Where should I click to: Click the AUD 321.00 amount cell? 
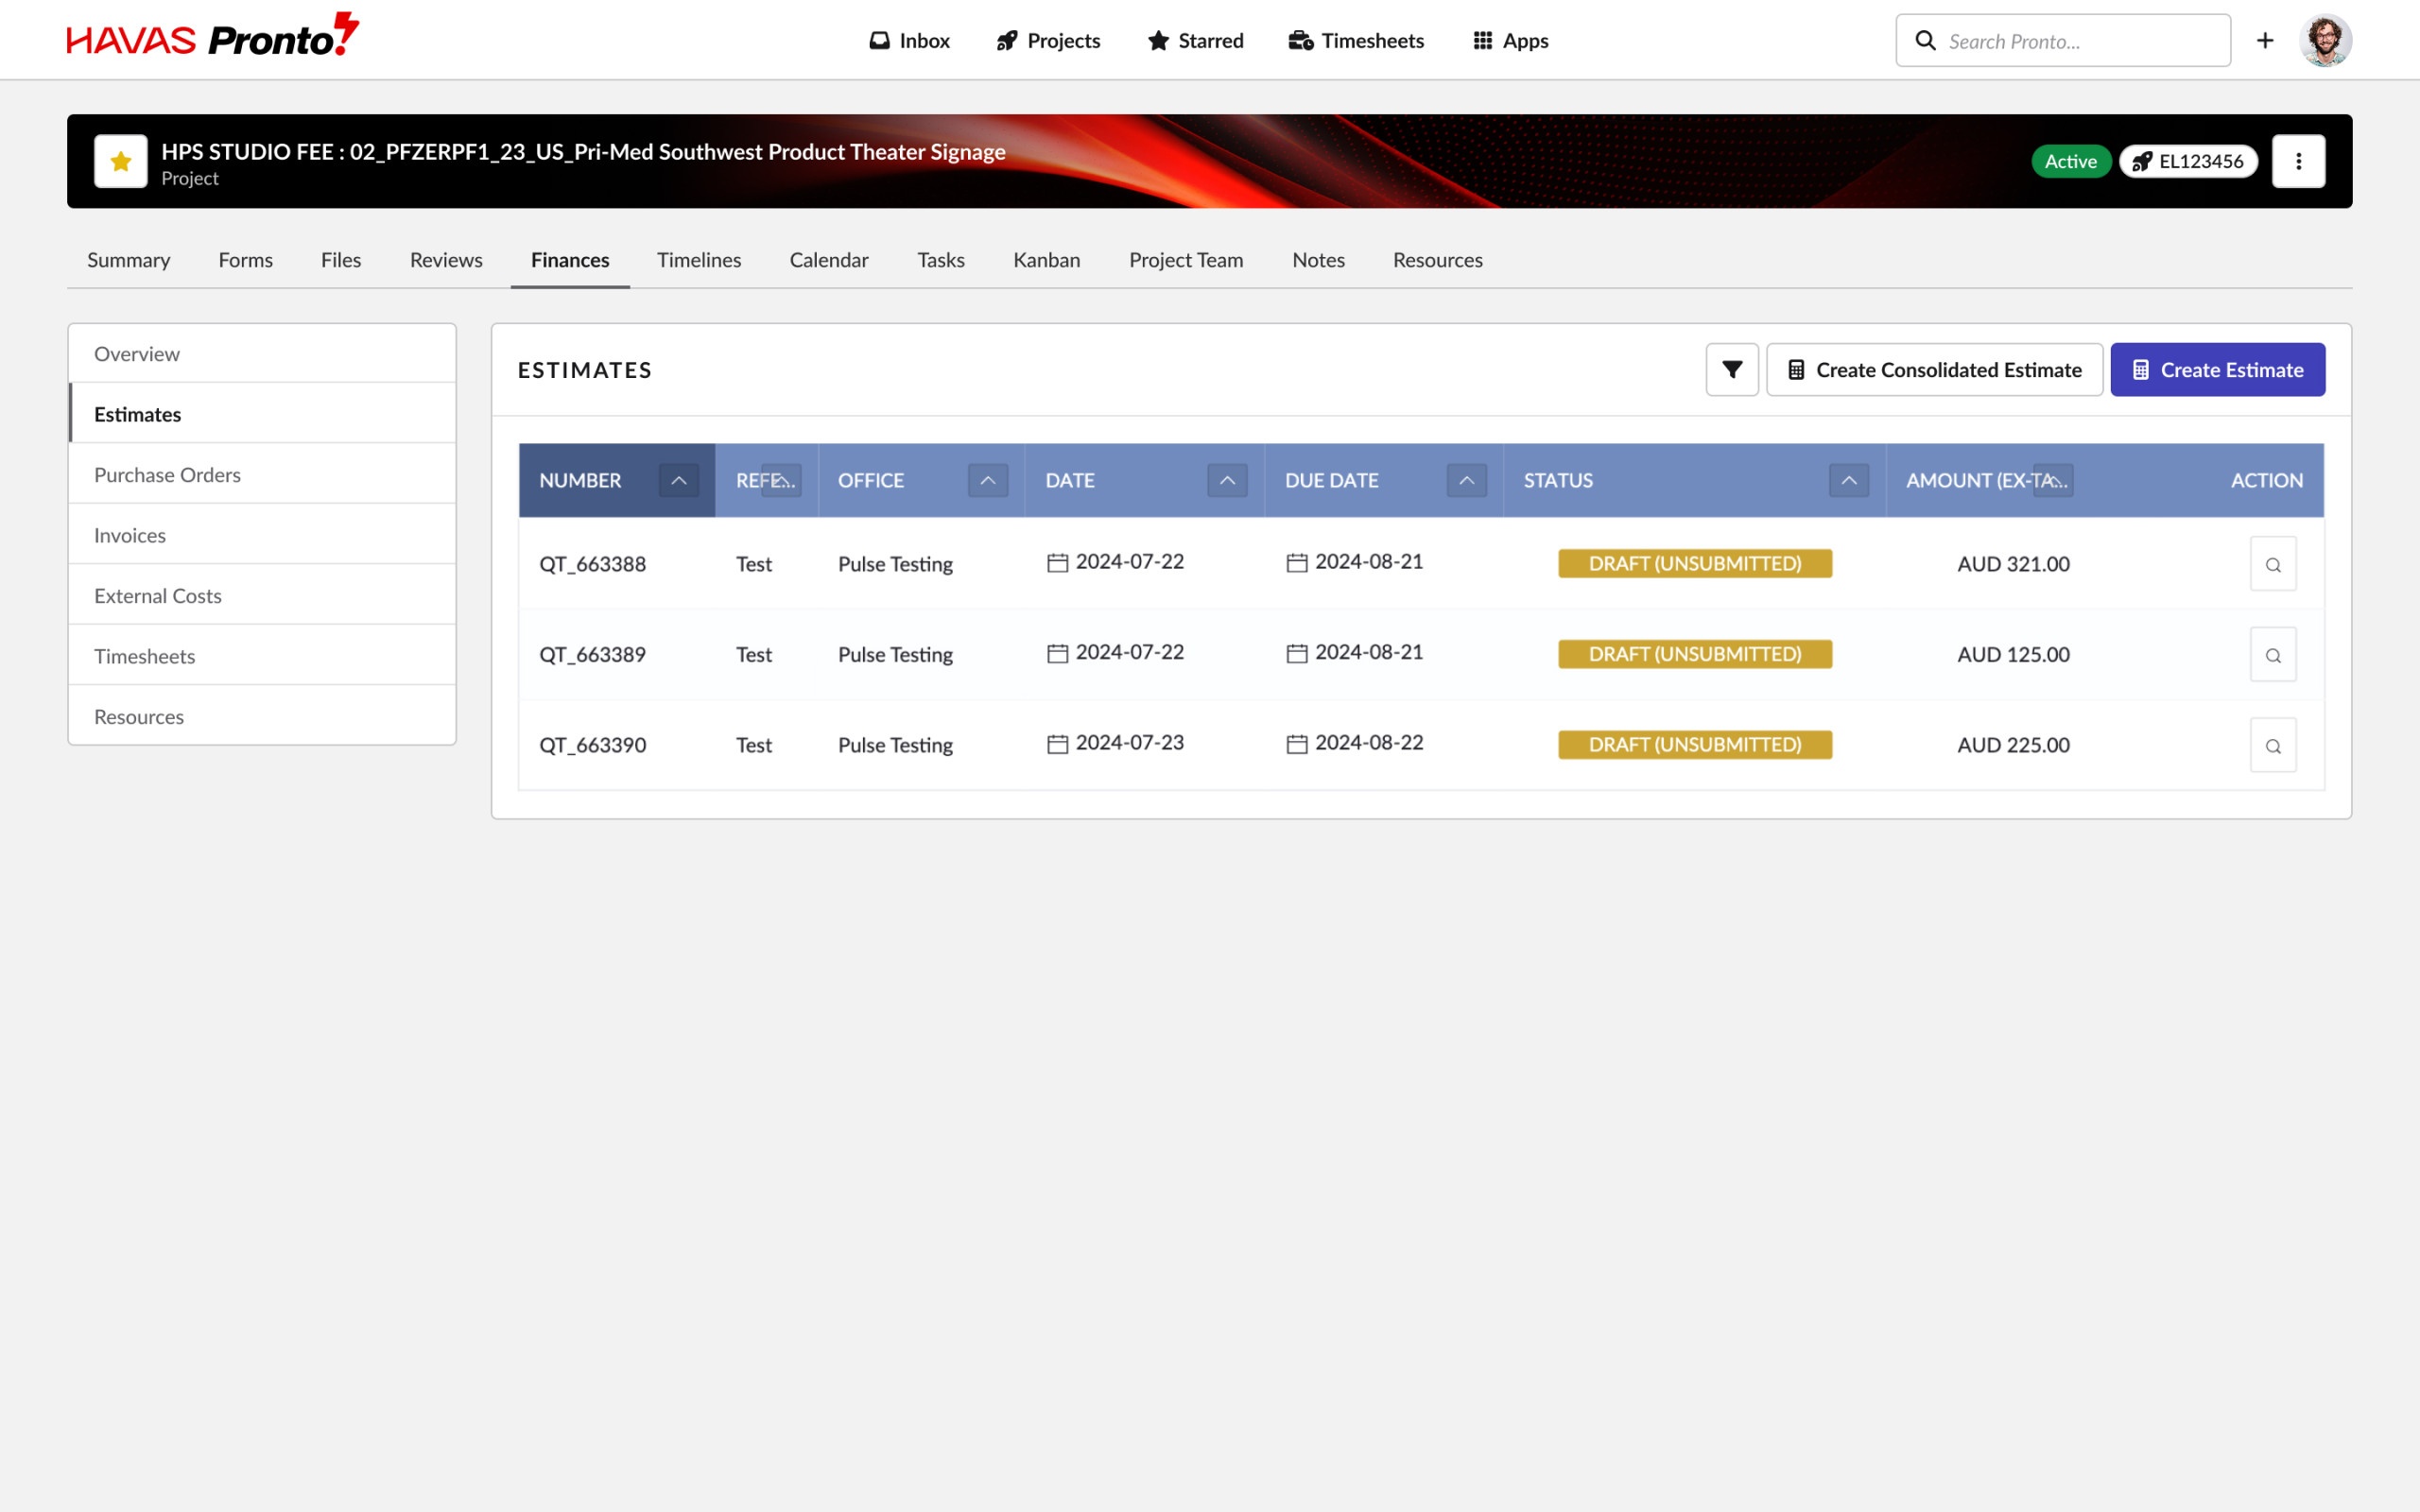[x=2013, y=564]
